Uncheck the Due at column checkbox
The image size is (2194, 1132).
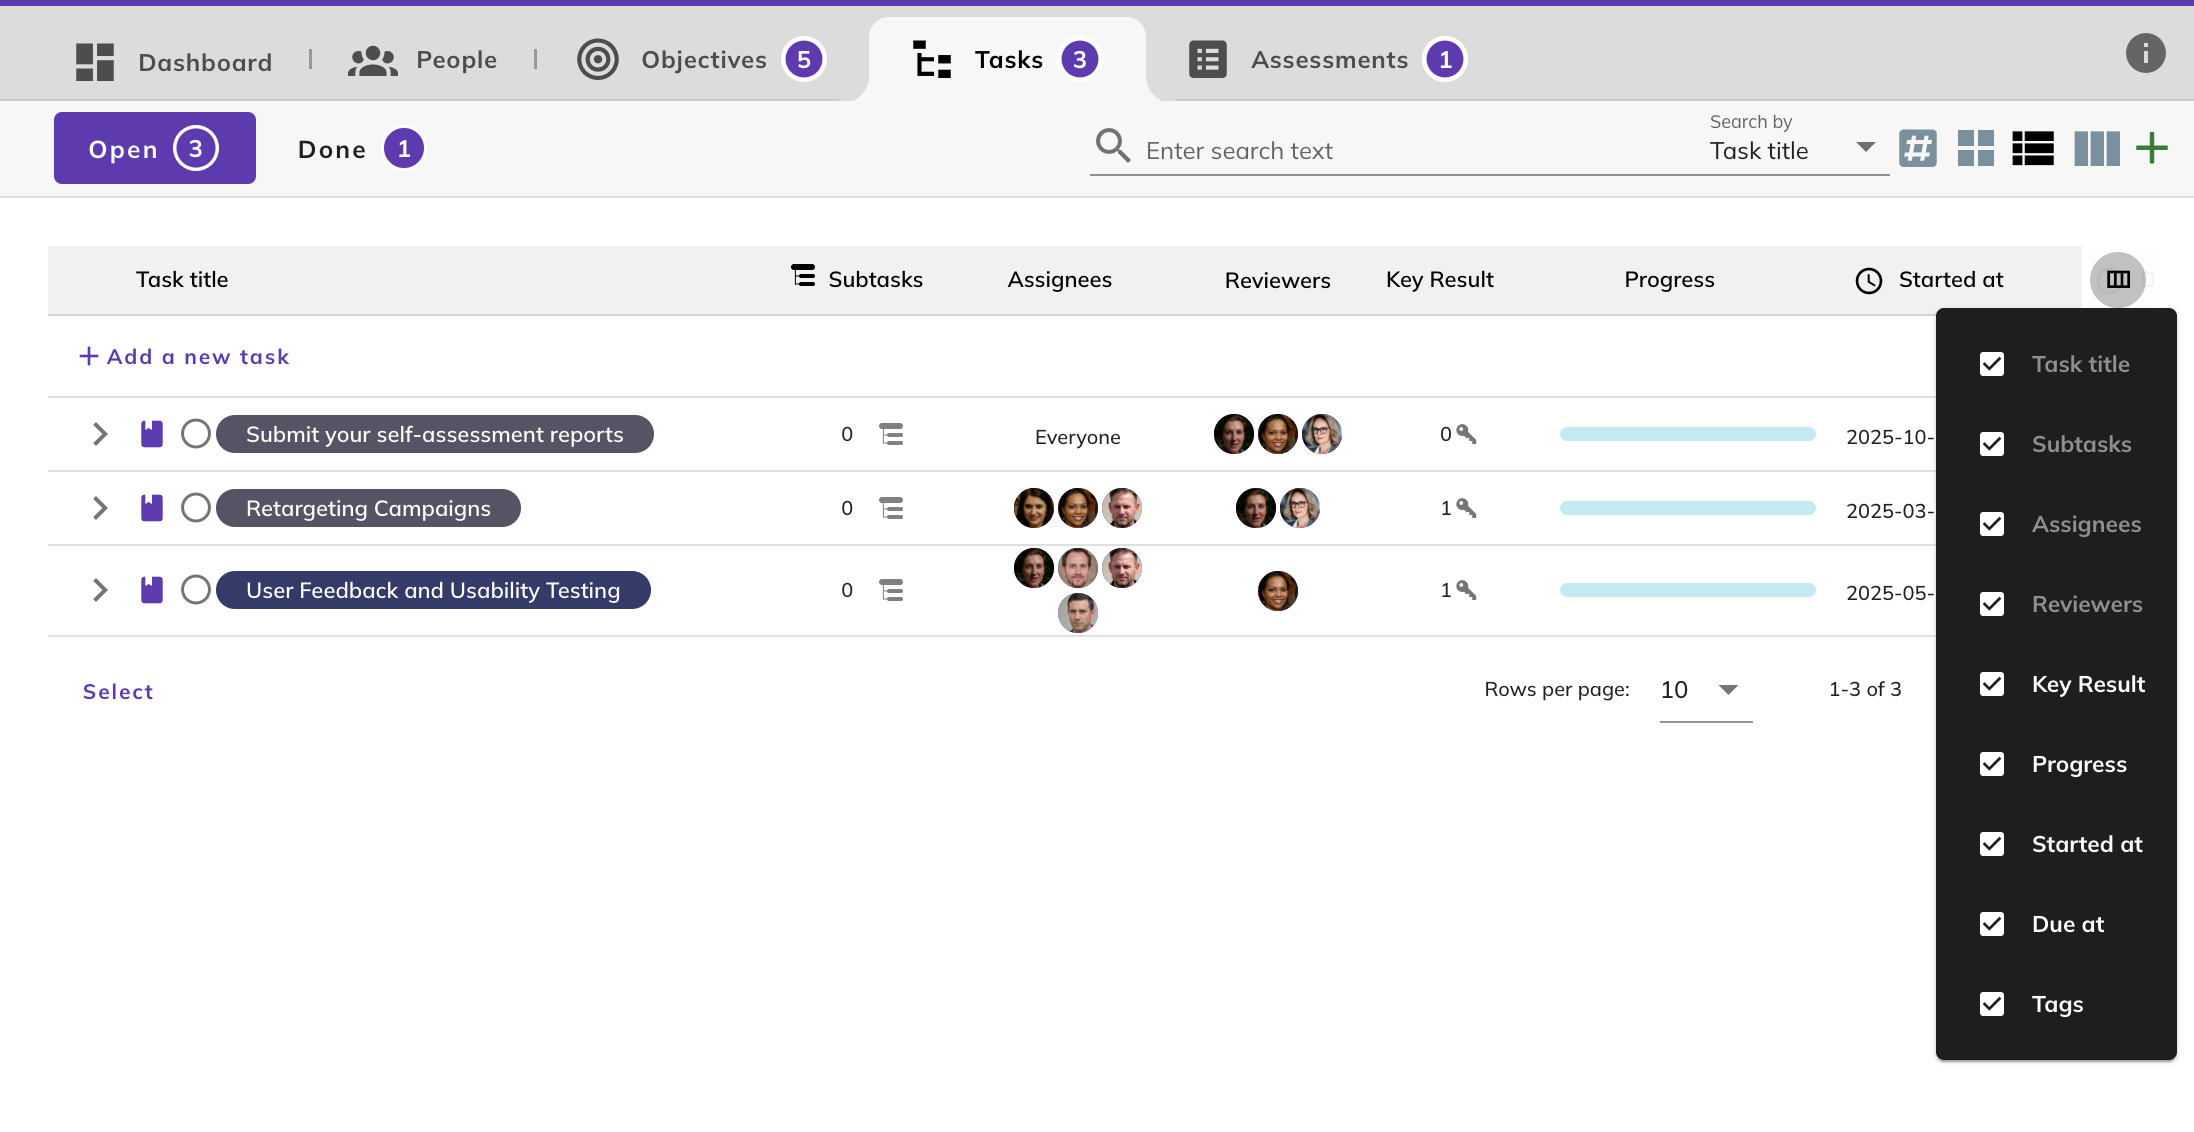click(1991, 924)
